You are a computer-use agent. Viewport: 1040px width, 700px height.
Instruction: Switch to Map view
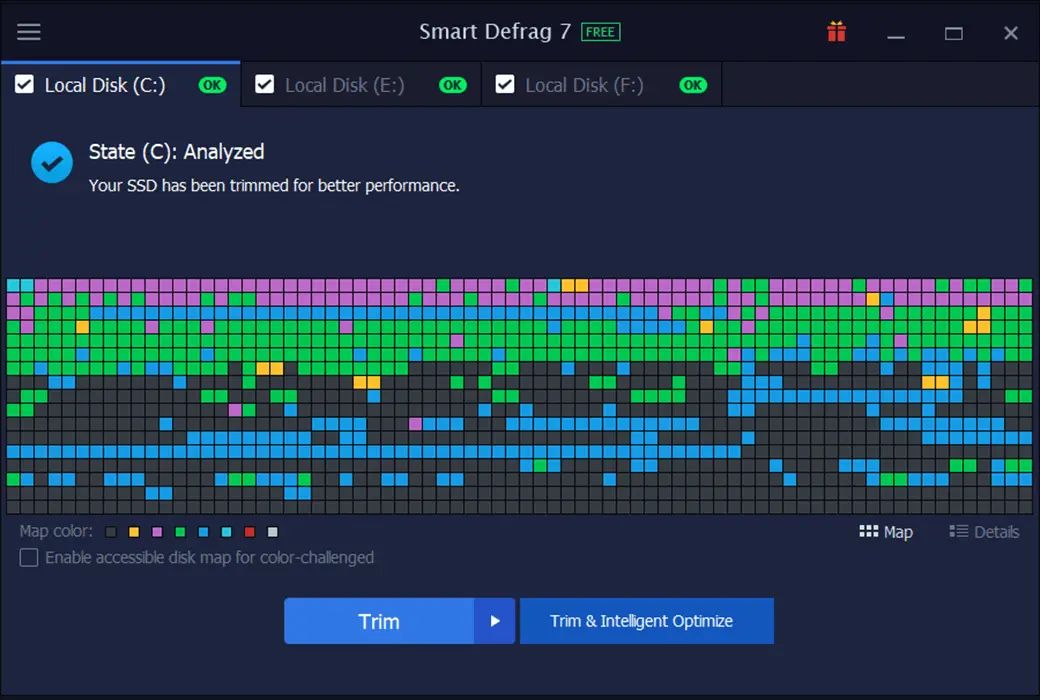pos(886,532)
